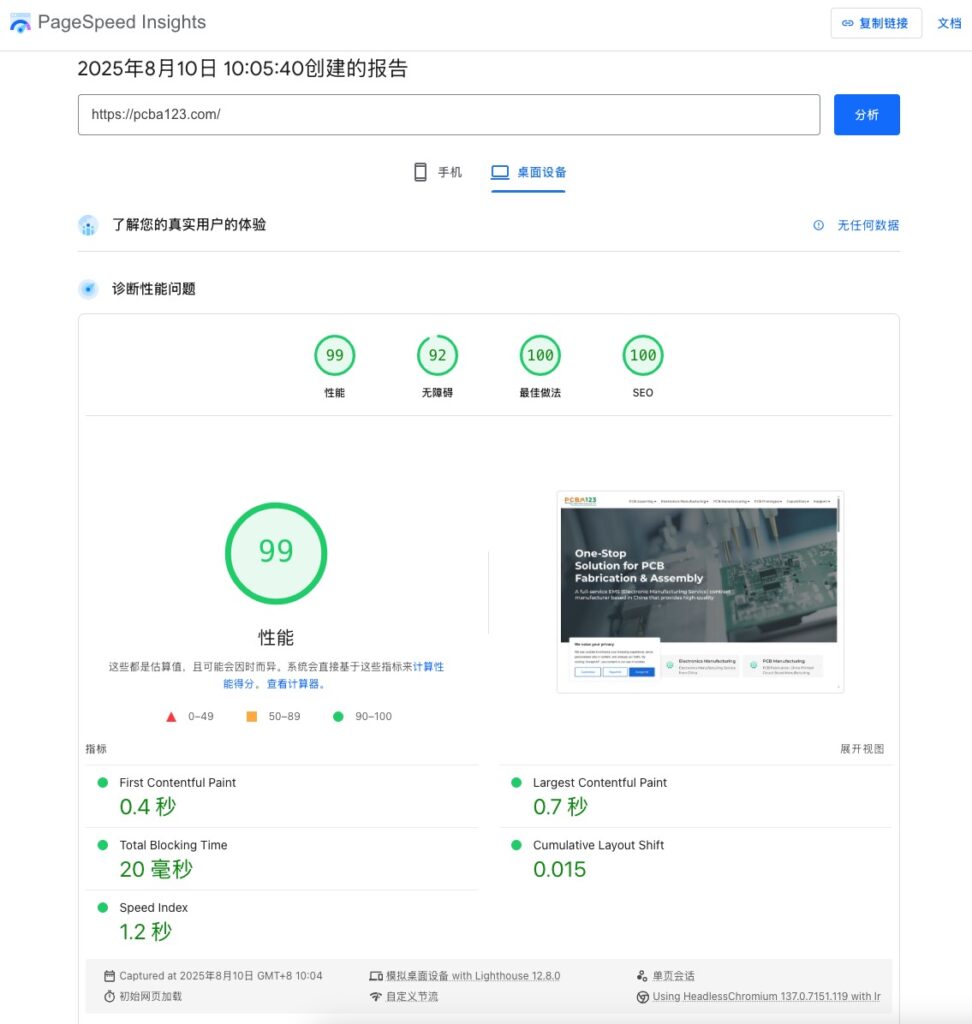The height and width of the screenshot is (1024, 972).
Task: Open the 文档 documentation link
Action: point(949,23)
